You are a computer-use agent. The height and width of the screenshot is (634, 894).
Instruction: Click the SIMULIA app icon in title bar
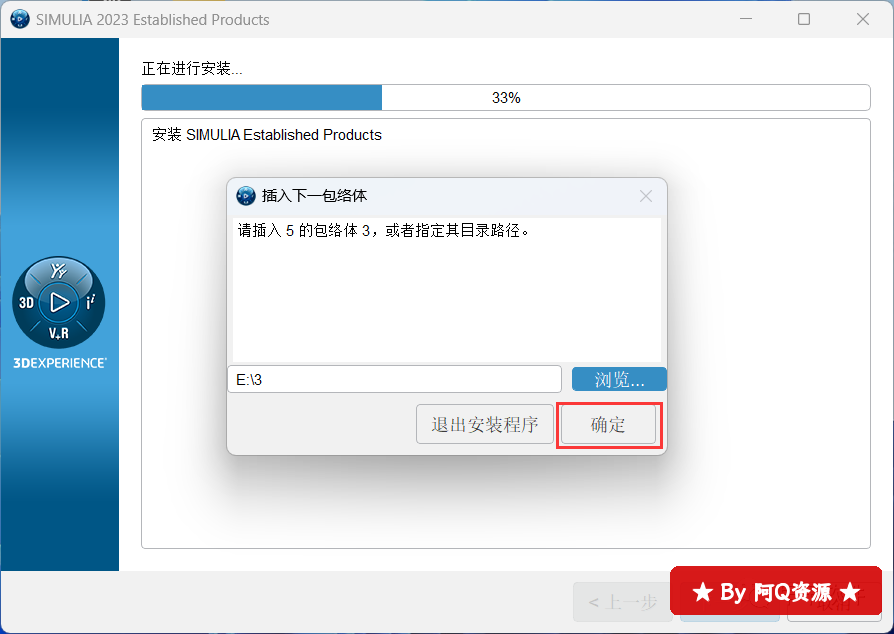coord(20,19)
